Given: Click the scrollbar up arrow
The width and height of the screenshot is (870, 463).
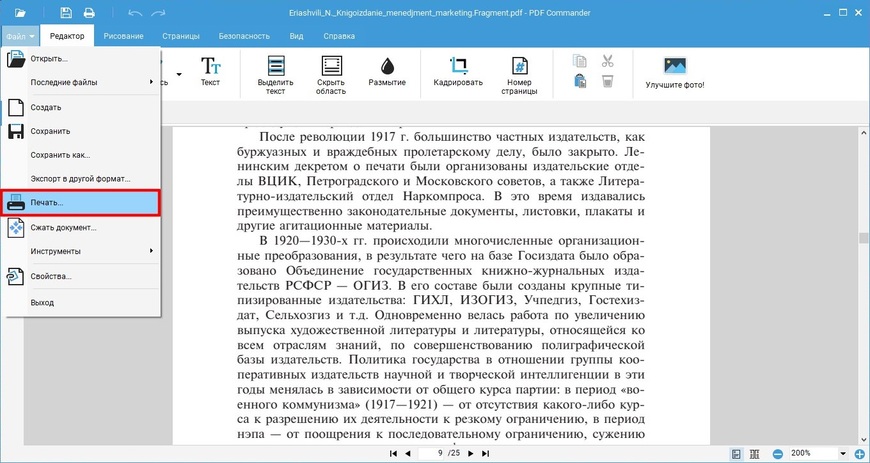Looking at the screenshot, I should tap(863, 133).
